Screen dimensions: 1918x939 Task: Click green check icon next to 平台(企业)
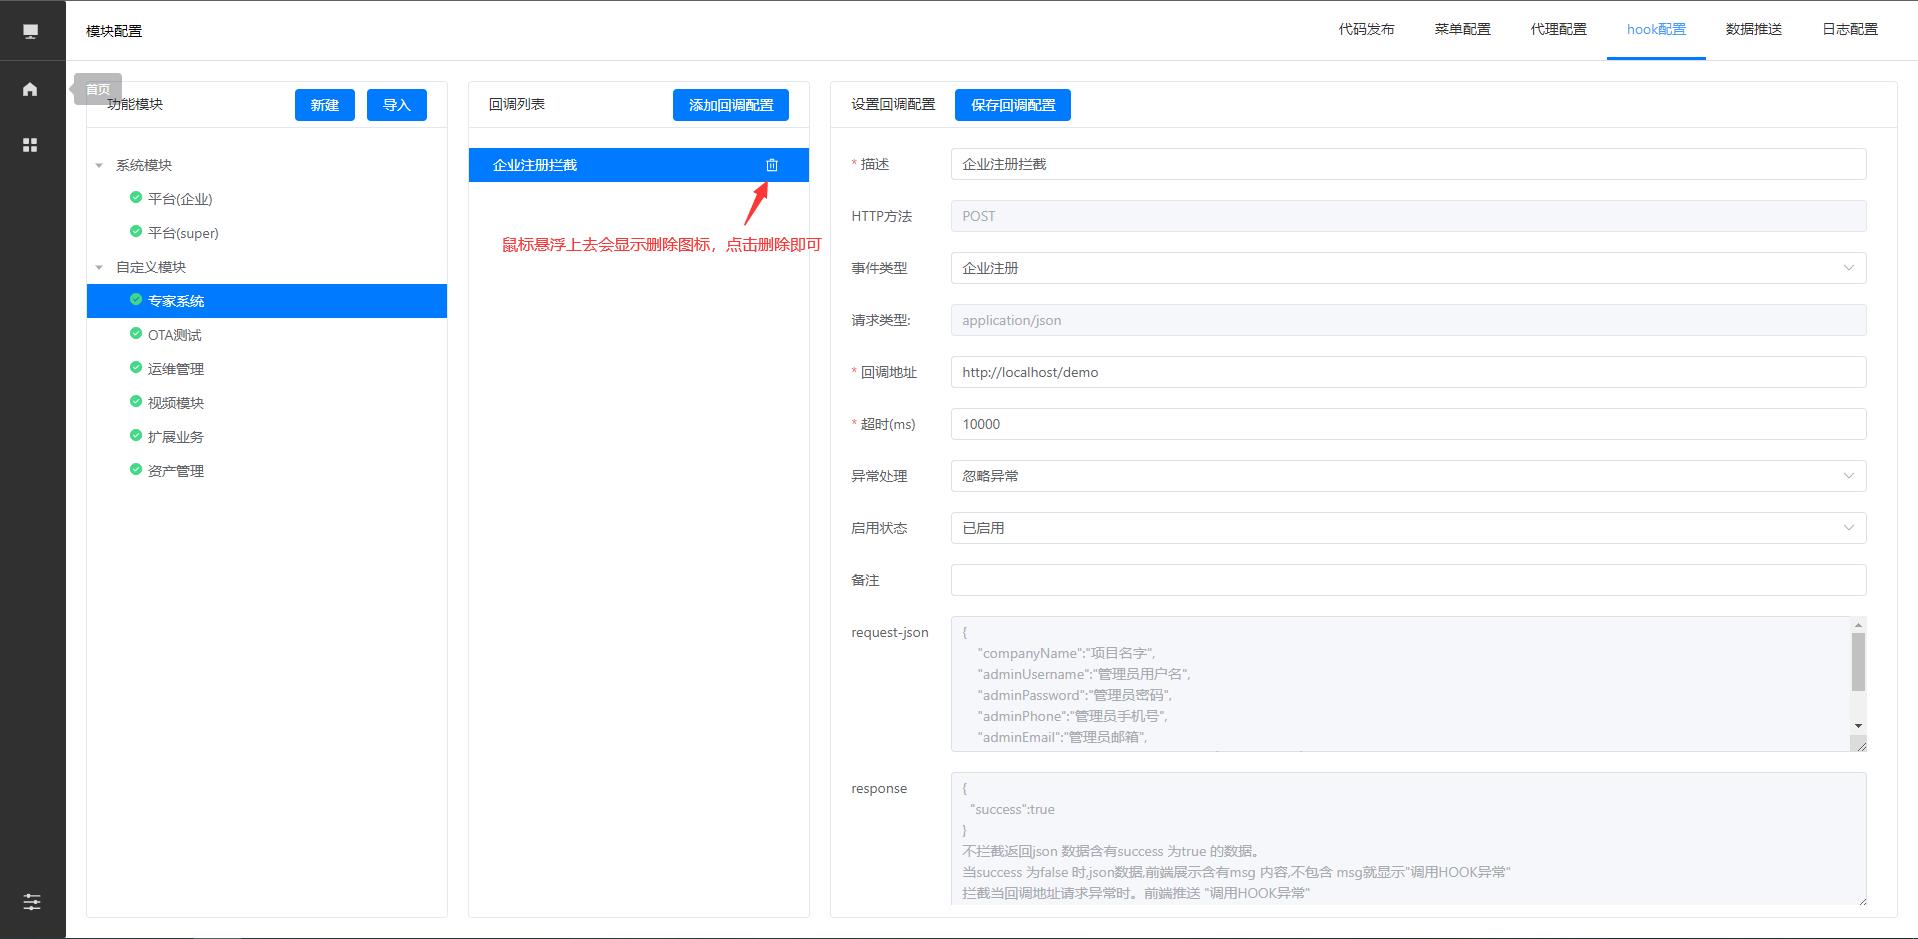click(136, 198)
